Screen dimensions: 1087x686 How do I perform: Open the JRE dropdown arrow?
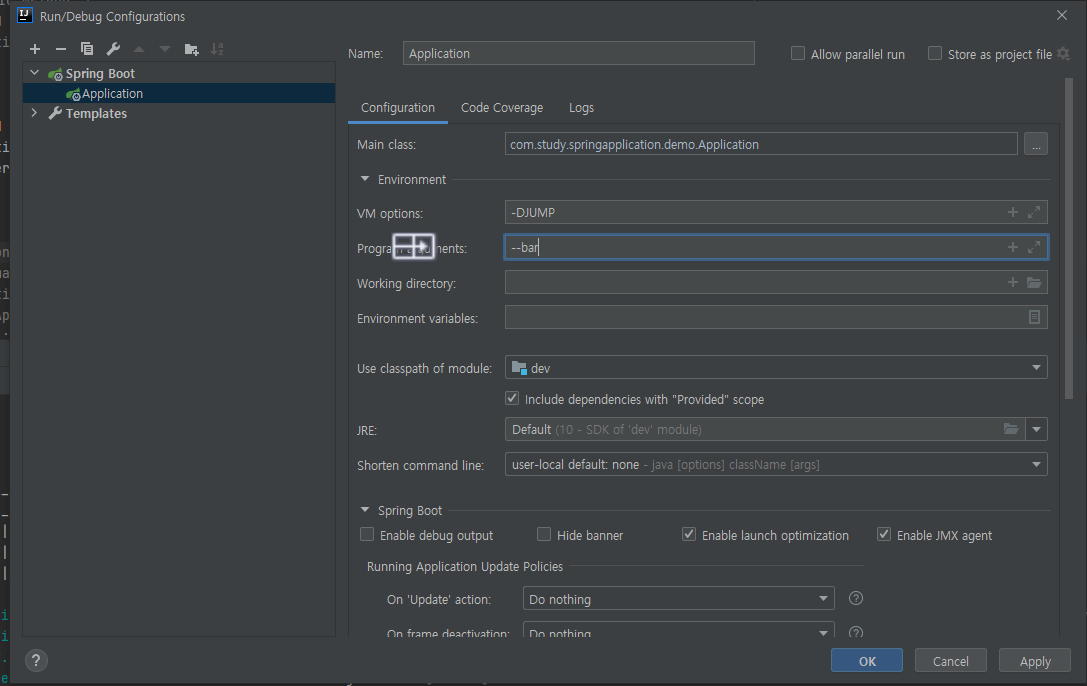[x=1036, y=429]
